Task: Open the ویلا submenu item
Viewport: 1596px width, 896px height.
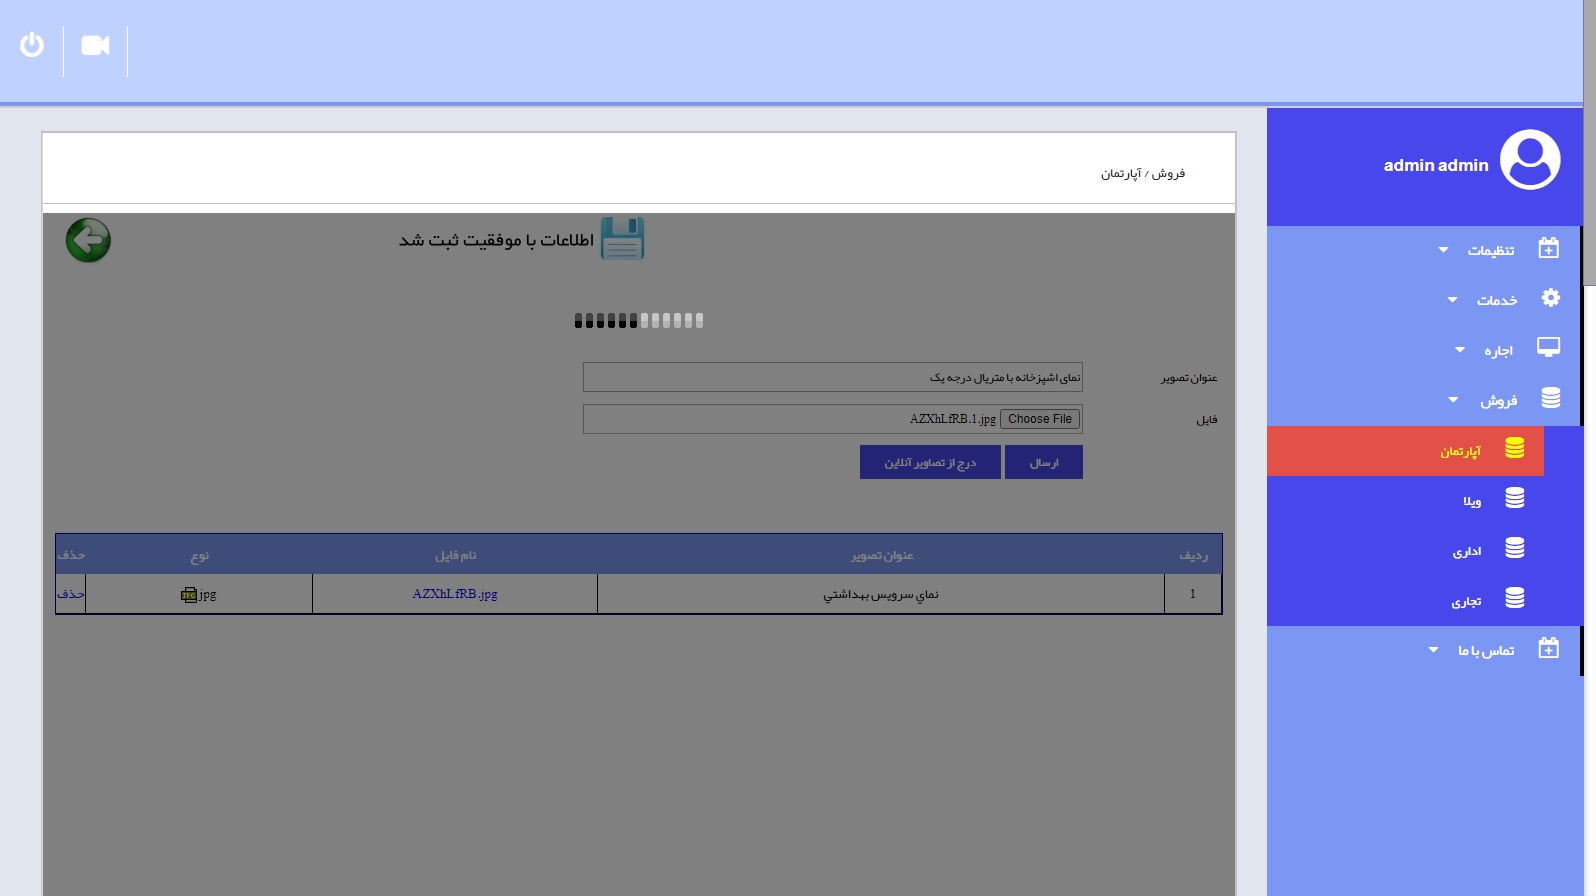Action: [1472, 501]
